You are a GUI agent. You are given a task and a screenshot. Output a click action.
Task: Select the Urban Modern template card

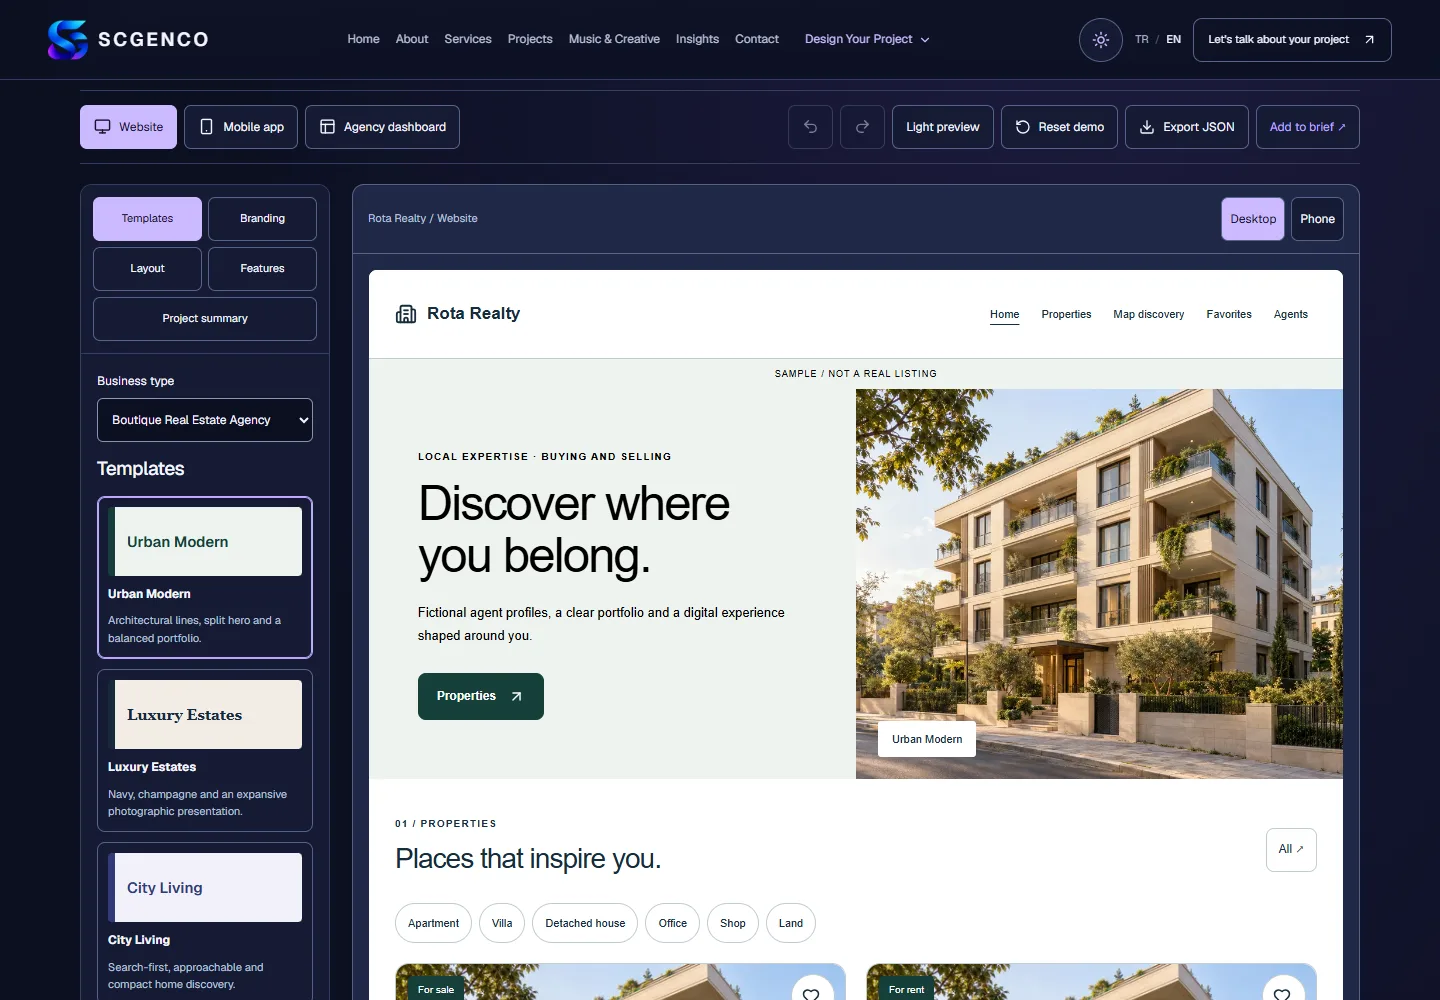205,577
